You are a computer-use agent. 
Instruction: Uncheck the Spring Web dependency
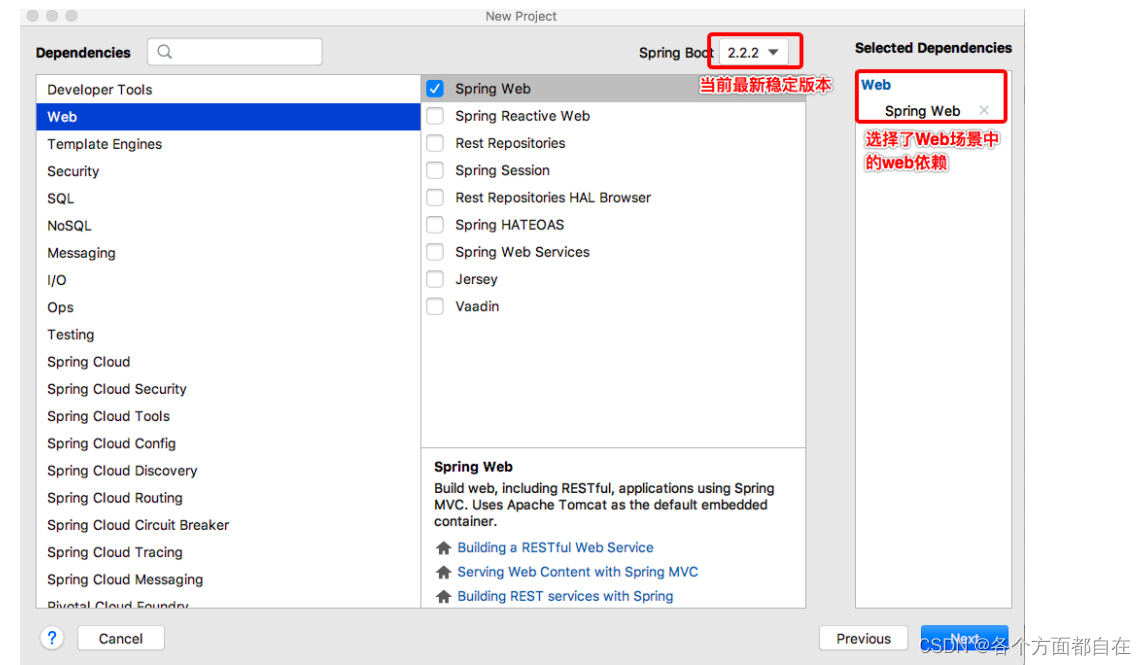[435, 88]
